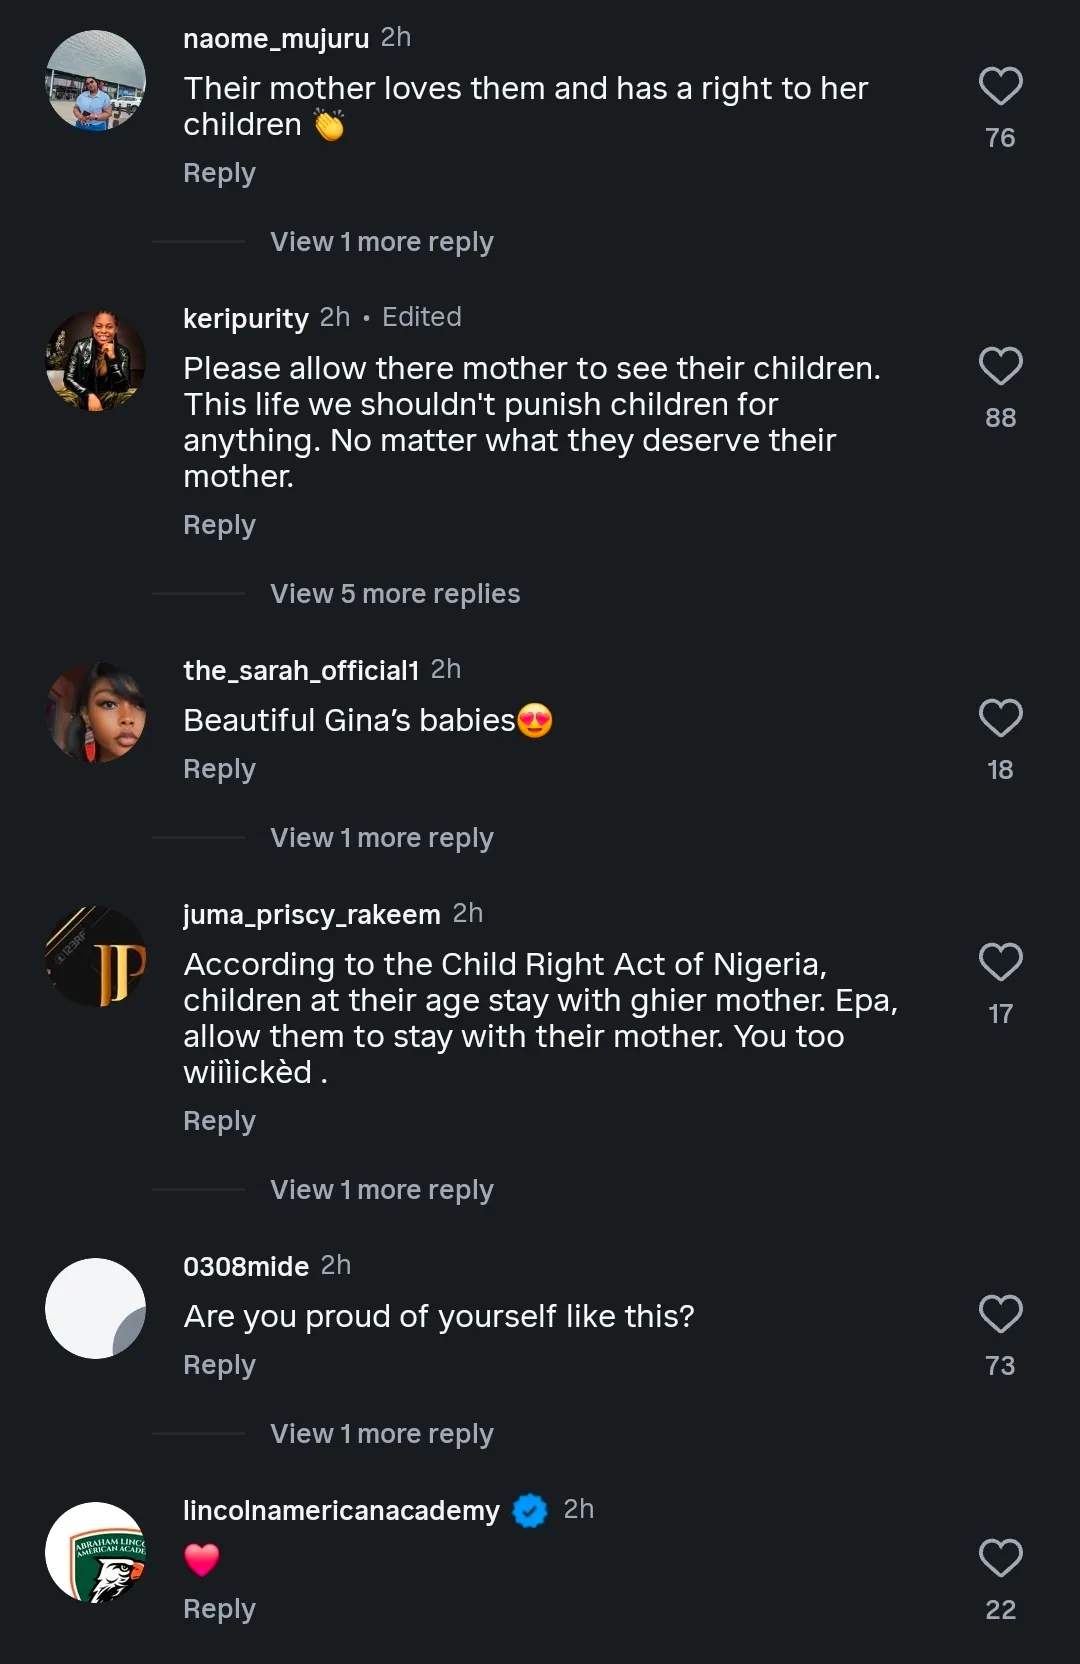View the_sarah_official1's profile photo
Screen dimensions: 1080x1664
(96, 713)
